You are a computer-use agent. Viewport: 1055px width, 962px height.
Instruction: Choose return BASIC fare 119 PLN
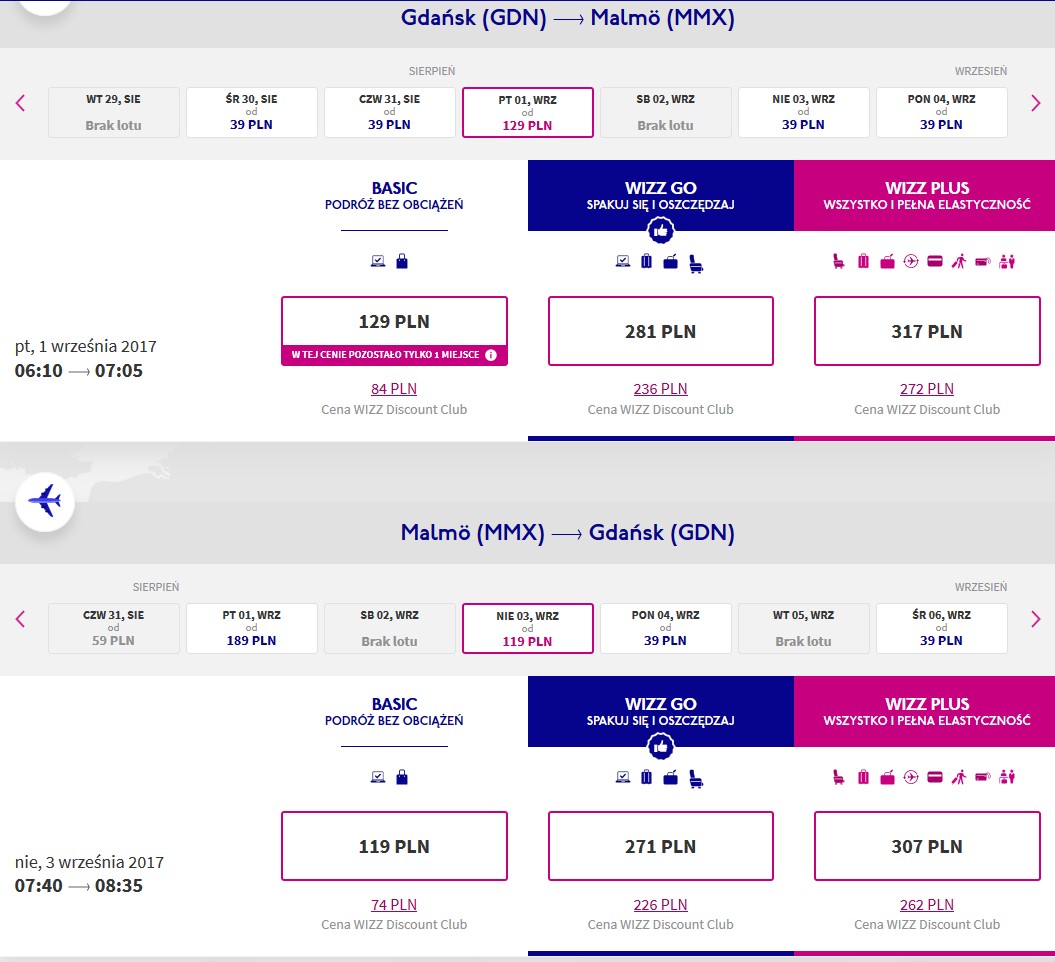394,846
